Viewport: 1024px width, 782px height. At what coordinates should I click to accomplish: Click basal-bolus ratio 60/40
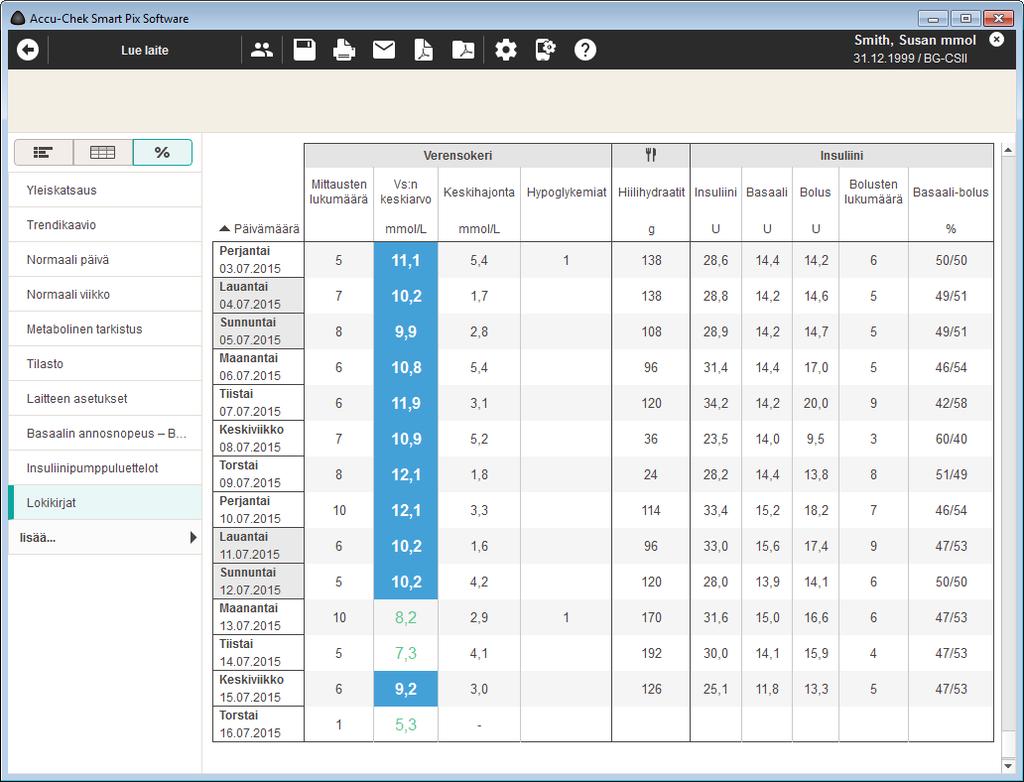(x=951, y=439)
